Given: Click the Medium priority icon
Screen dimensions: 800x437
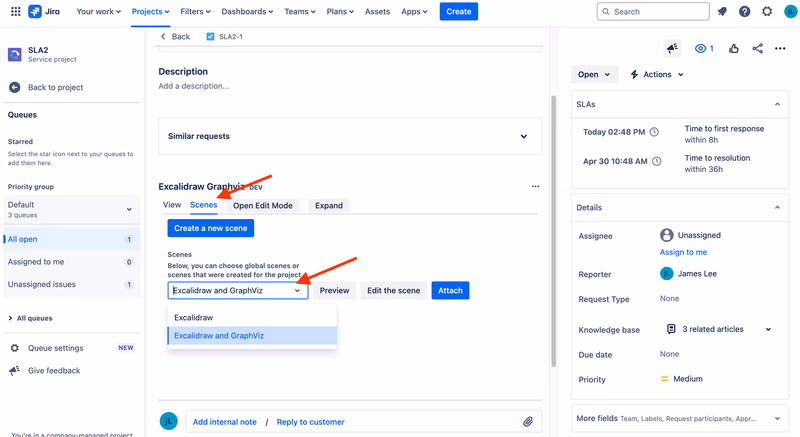Looking at the screenshot, I should 664,379.
